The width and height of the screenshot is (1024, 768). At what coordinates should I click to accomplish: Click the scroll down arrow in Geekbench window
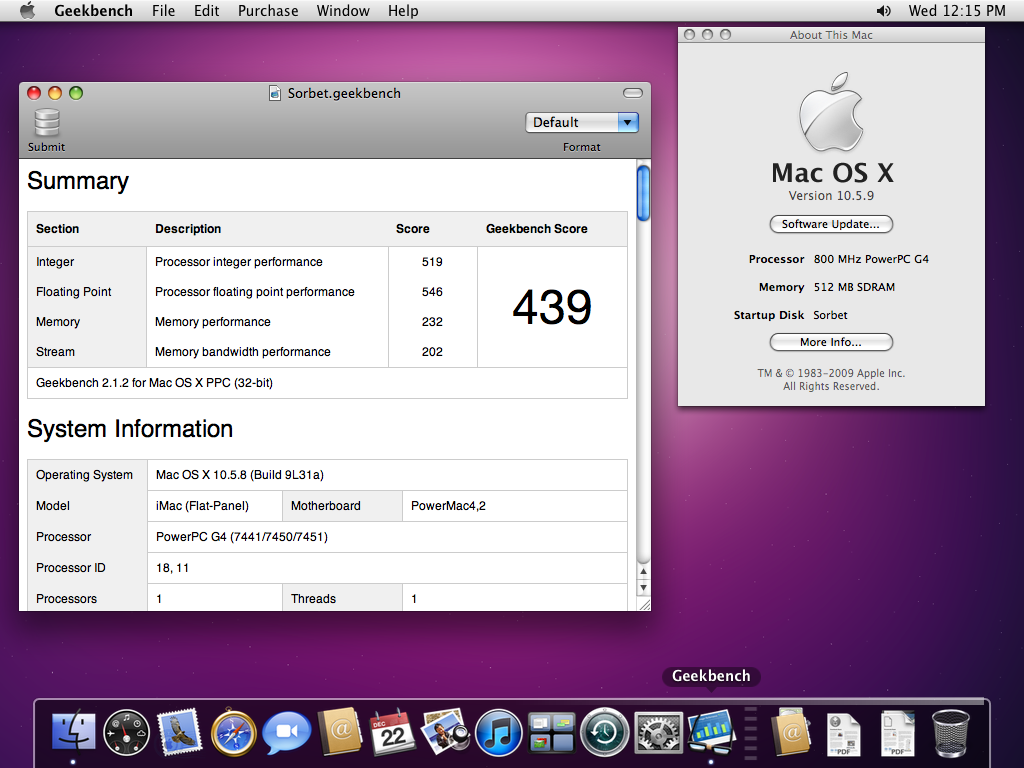(643, 587)
